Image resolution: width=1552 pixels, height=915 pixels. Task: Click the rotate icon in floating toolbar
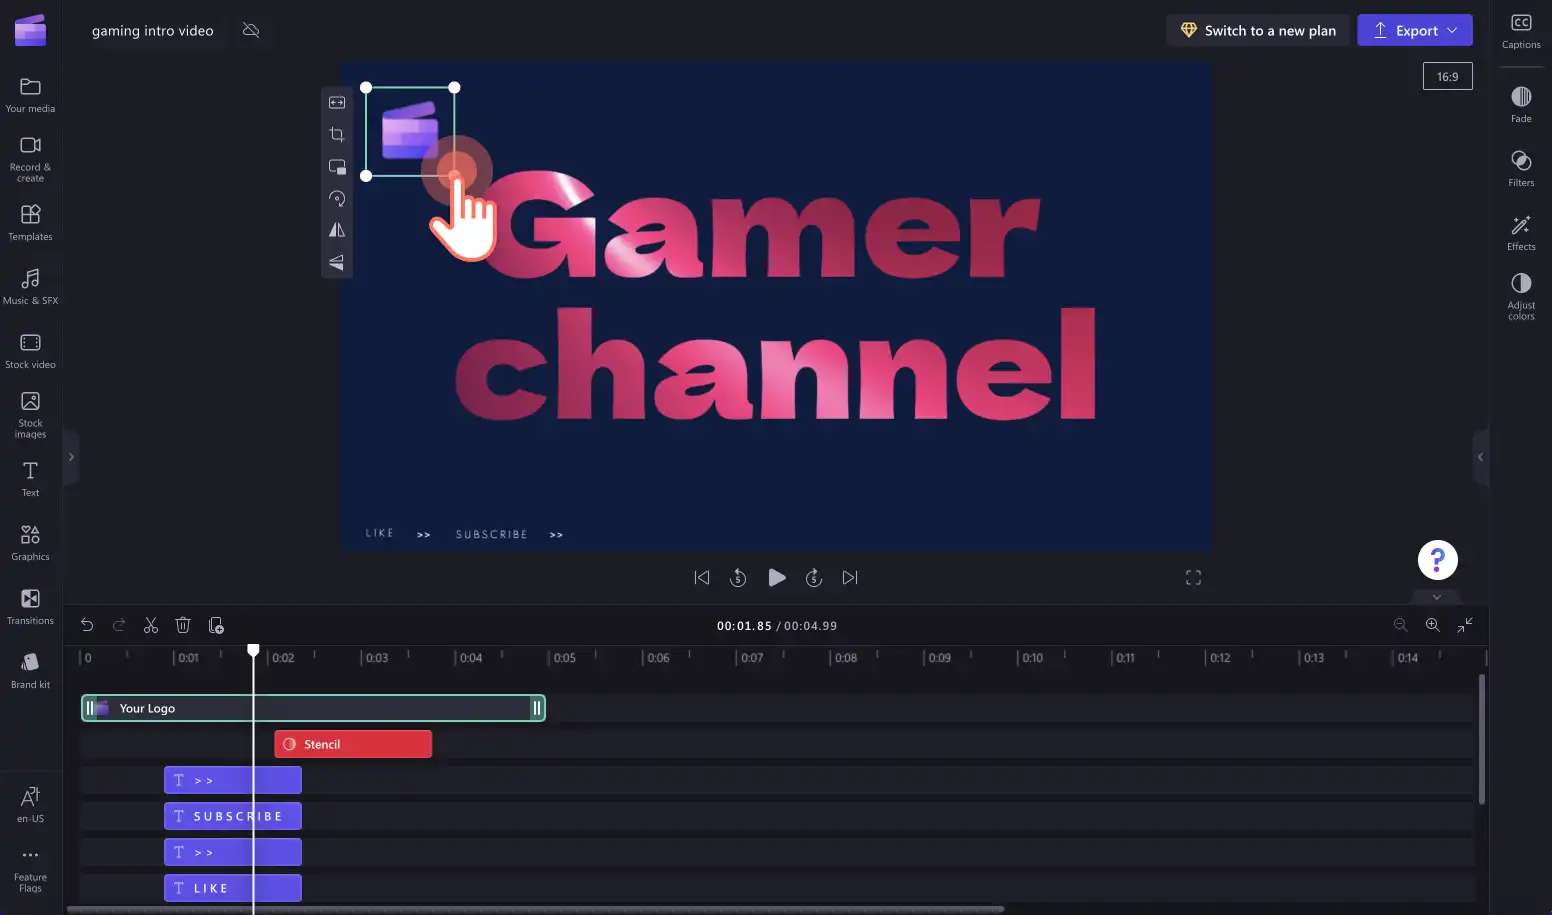(x=337, y=198)
